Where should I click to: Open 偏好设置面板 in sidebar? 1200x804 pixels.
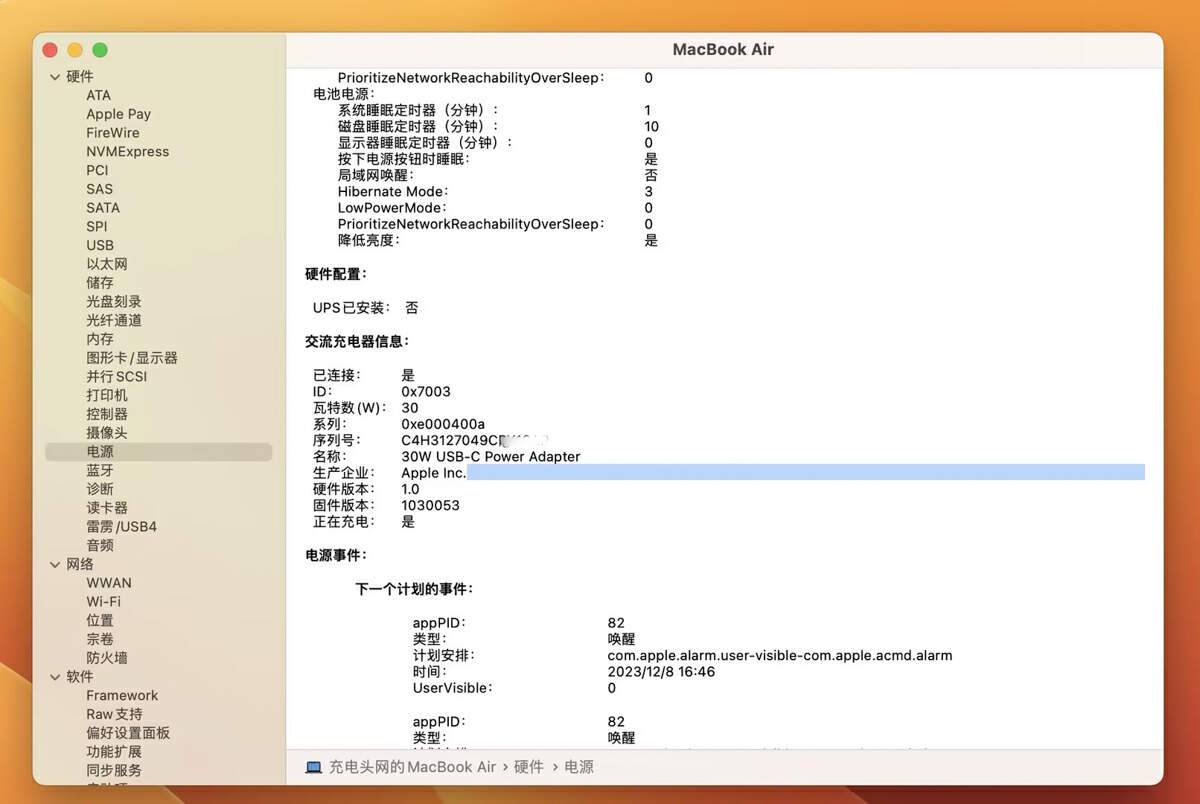[128, 733]
